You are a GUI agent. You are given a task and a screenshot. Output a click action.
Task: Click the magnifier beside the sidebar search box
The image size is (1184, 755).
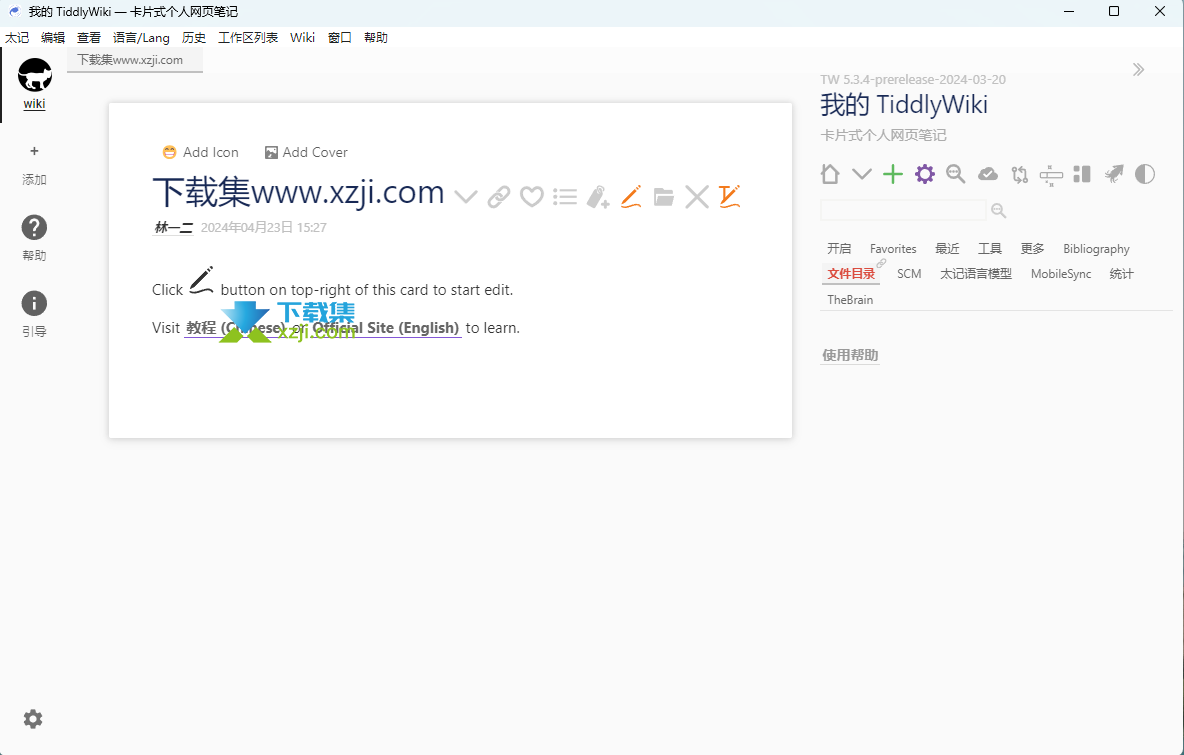tap(999, 211)
